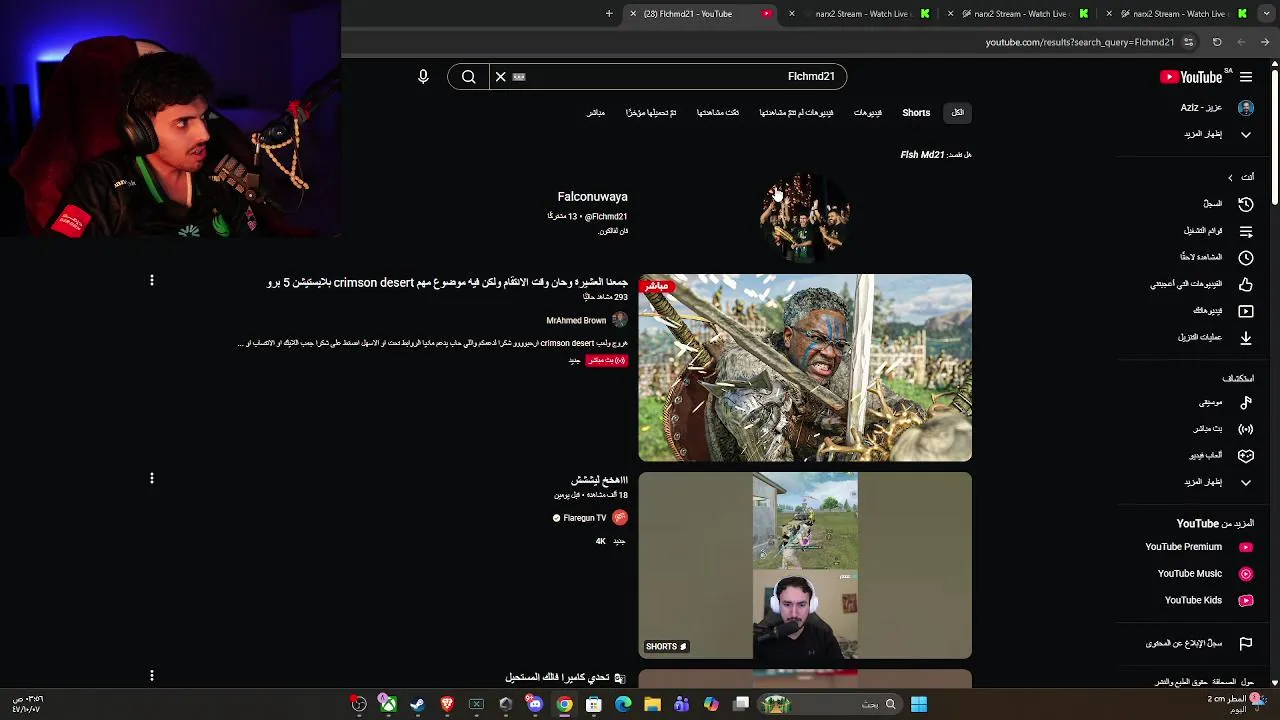Open Flaregun TV channel link

pos(585,518)
